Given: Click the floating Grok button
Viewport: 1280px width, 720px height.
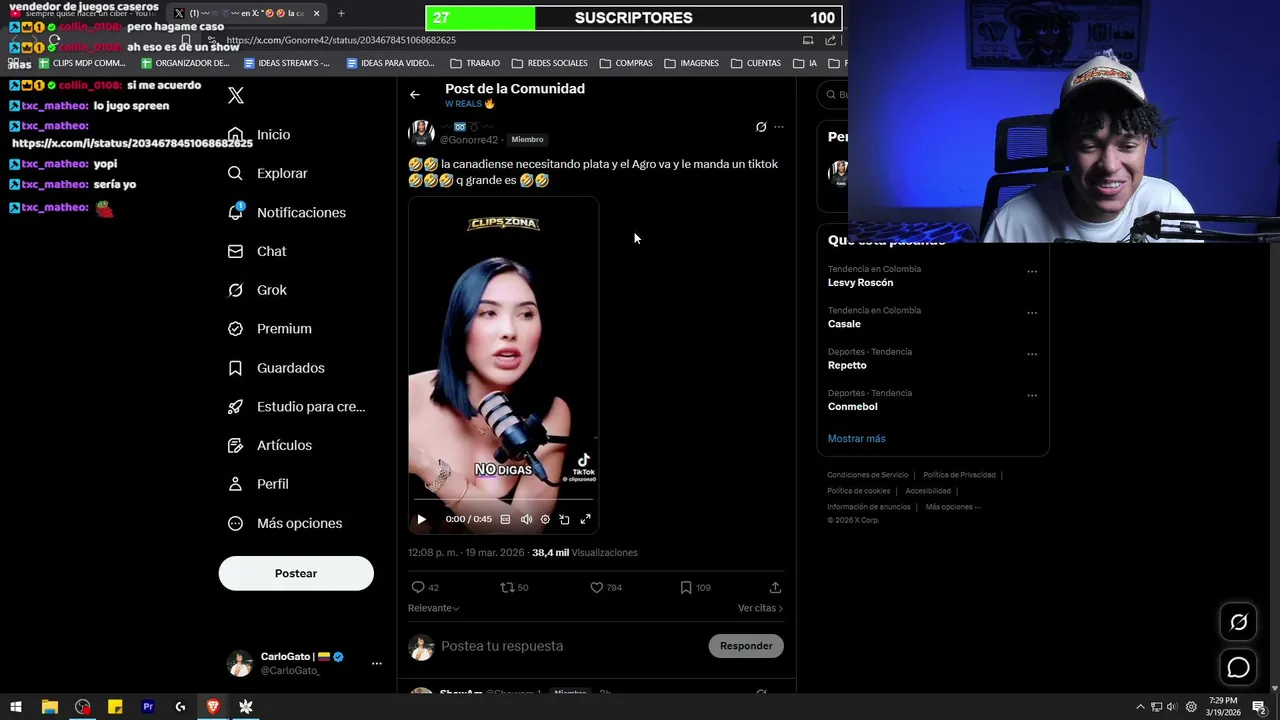Looking at the screenshot, I should click(x=1238, y=622).
